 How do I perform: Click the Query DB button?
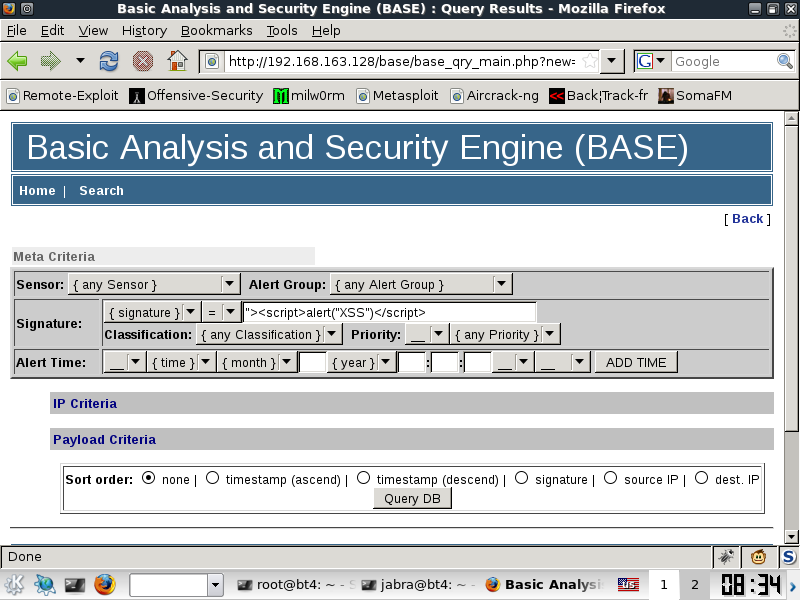(412, 498)
